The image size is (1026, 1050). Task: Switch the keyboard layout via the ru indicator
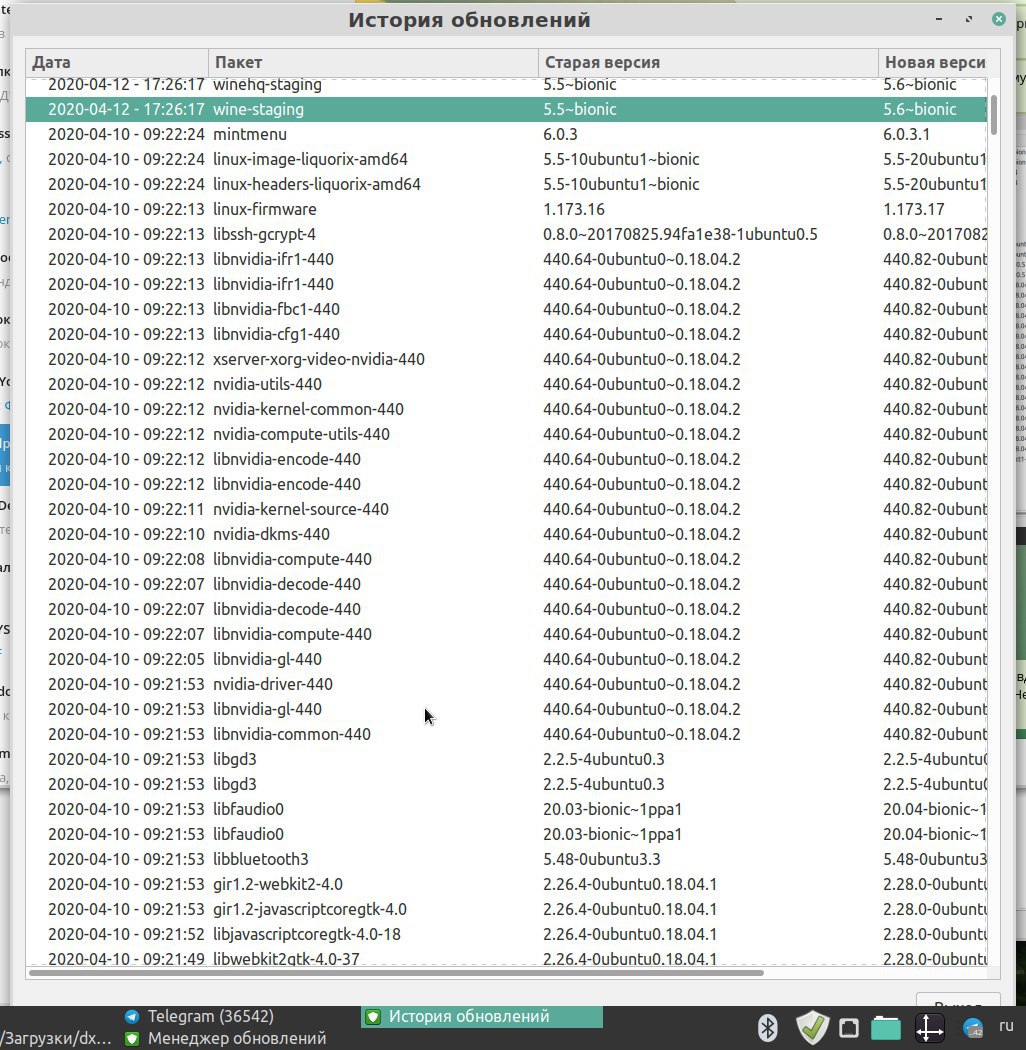[x=1007, y=1025]
